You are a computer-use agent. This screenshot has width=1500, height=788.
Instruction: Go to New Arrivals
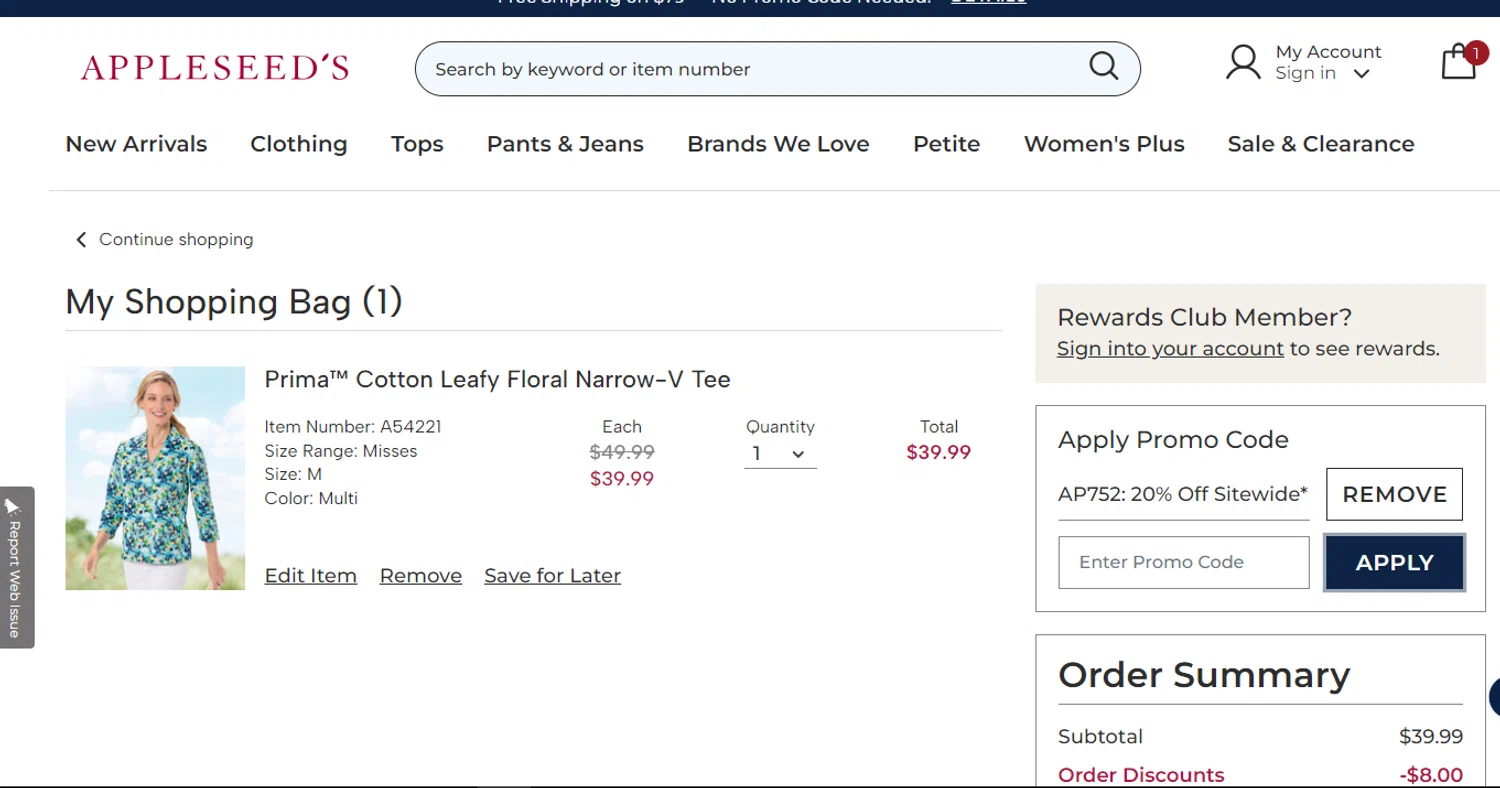tap(136, 144)
